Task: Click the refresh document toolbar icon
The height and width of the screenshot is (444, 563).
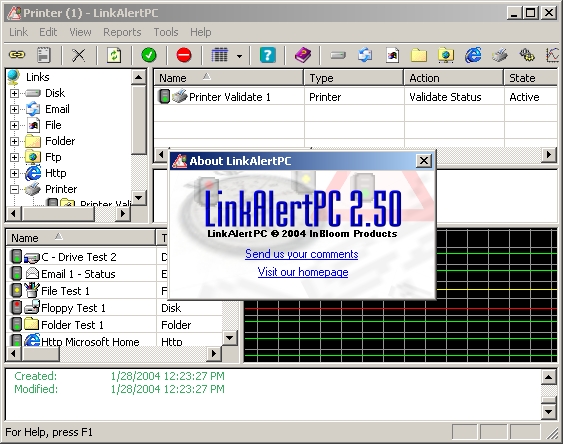Action: tap(114, 55)
